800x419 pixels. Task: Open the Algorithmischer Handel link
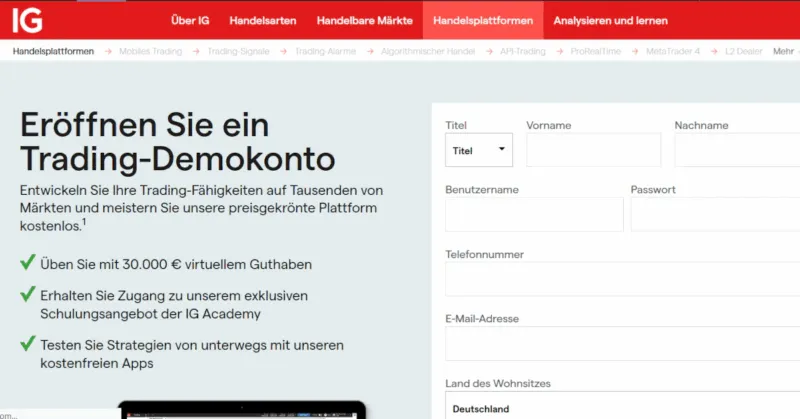(x=428, y=51)
